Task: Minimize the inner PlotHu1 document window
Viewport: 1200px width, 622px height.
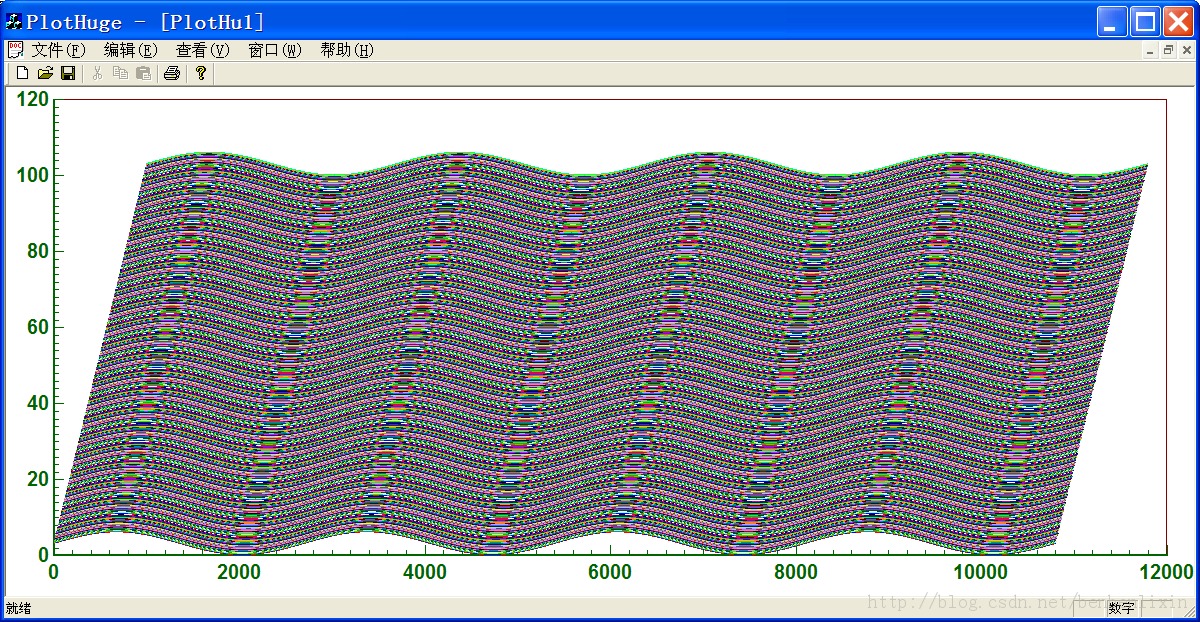Action: click(x=1151, y=50)
